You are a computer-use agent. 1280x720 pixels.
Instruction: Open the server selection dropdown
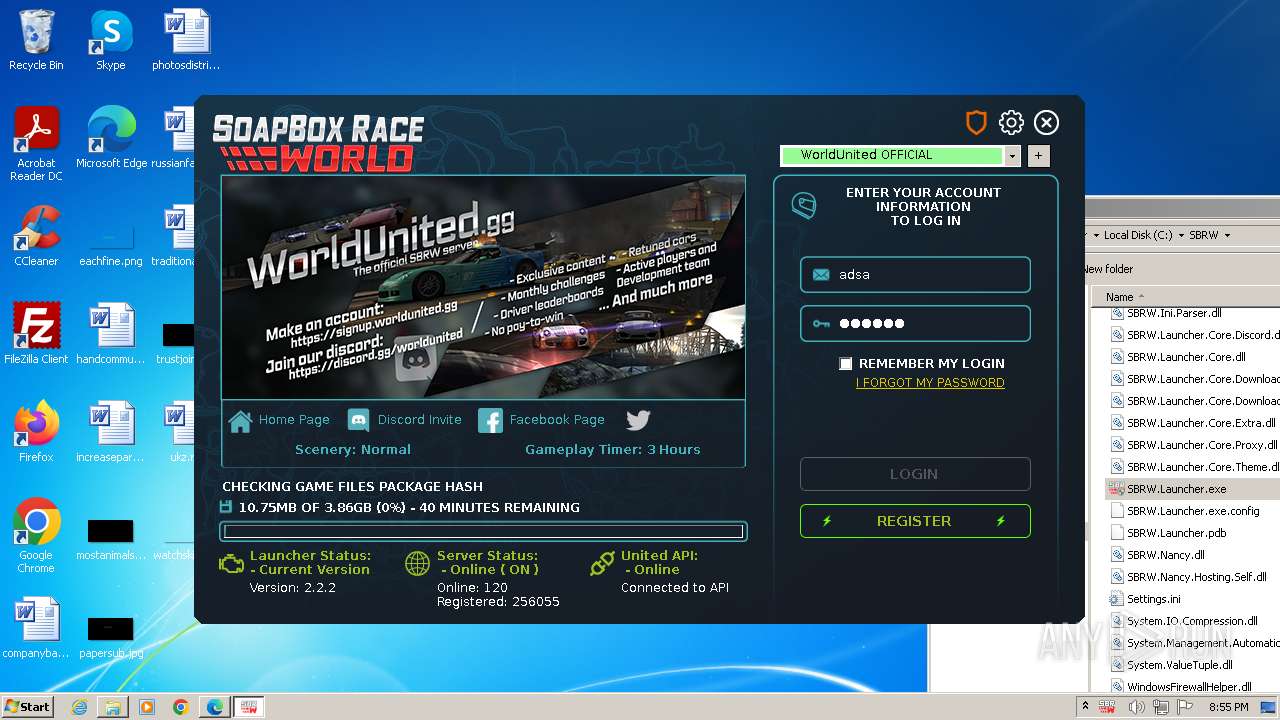coord(1012,156)
